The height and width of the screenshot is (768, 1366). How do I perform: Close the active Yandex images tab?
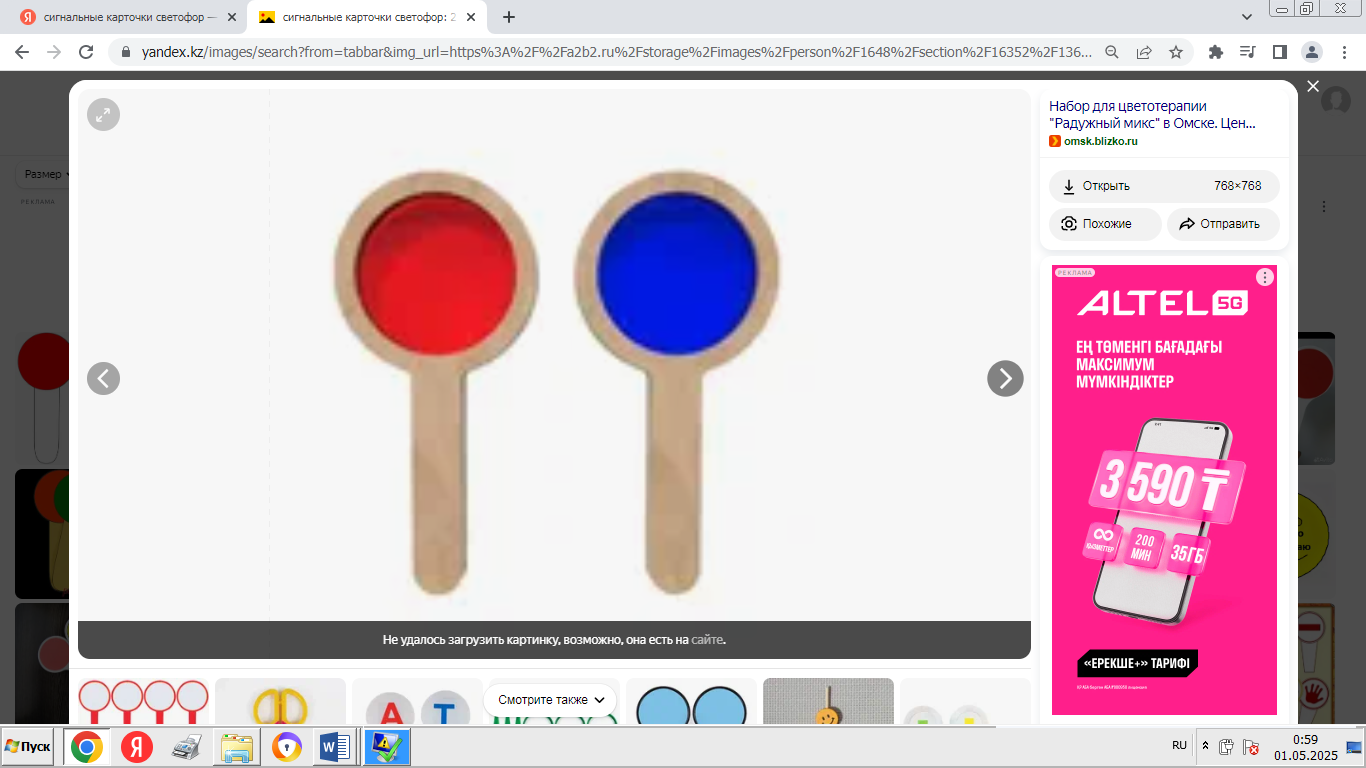[x=471, y=17]
